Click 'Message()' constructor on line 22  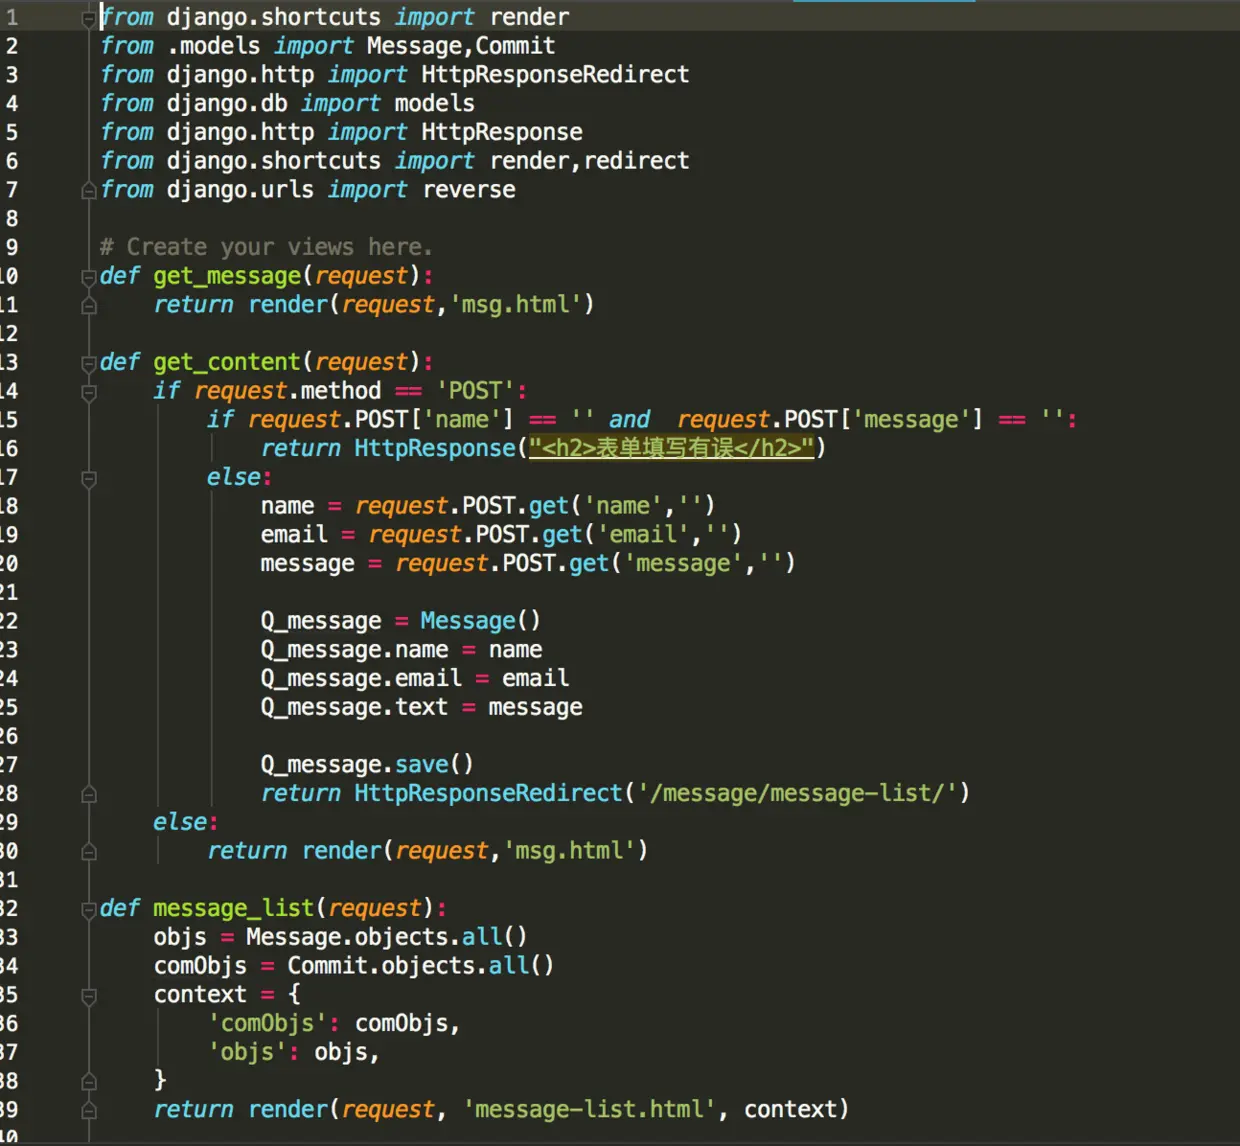coord(480,621)
